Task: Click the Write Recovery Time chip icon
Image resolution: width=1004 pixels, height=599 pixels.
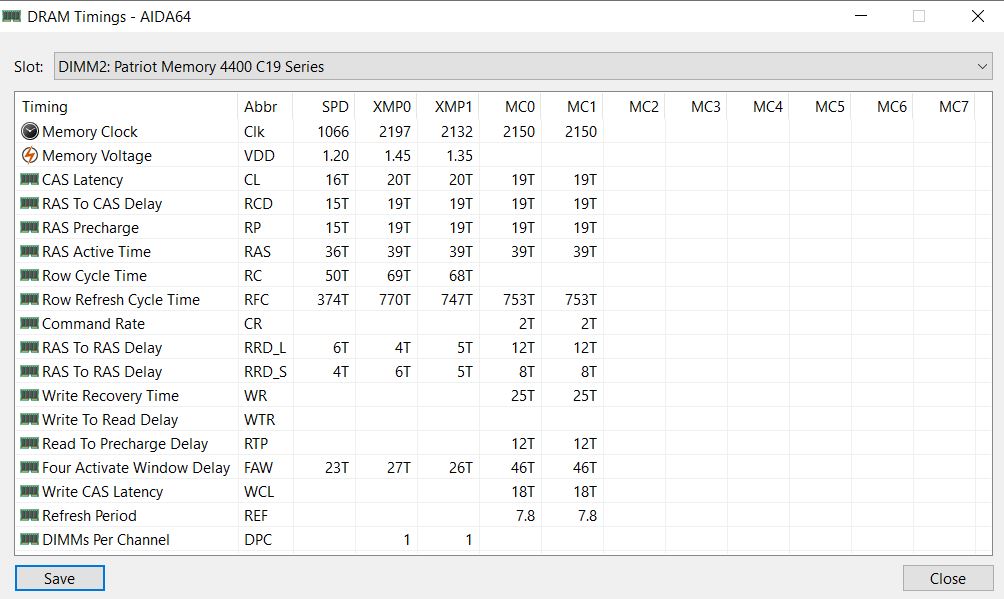Action: click(x=29, y=395)
